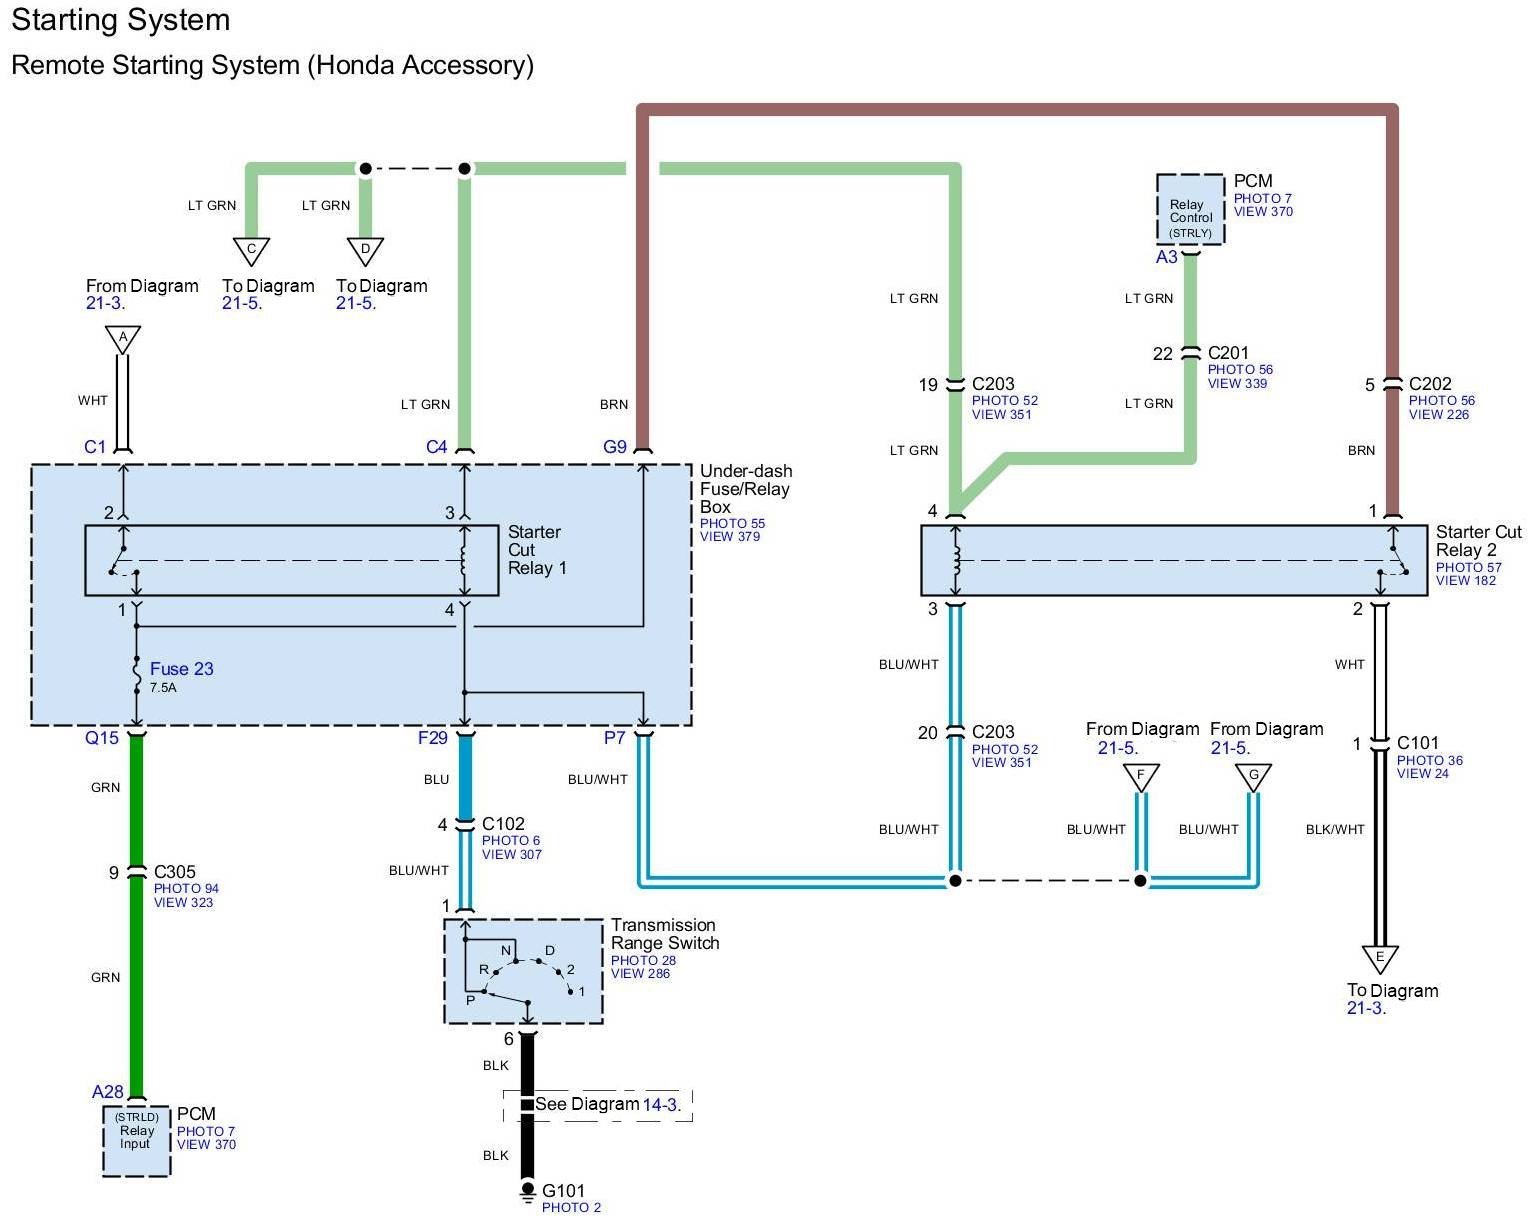Open PHOTO 55 for Under-dash Fuse/Relay Box
The image size is (1534, 1223).
pos(732,523)
